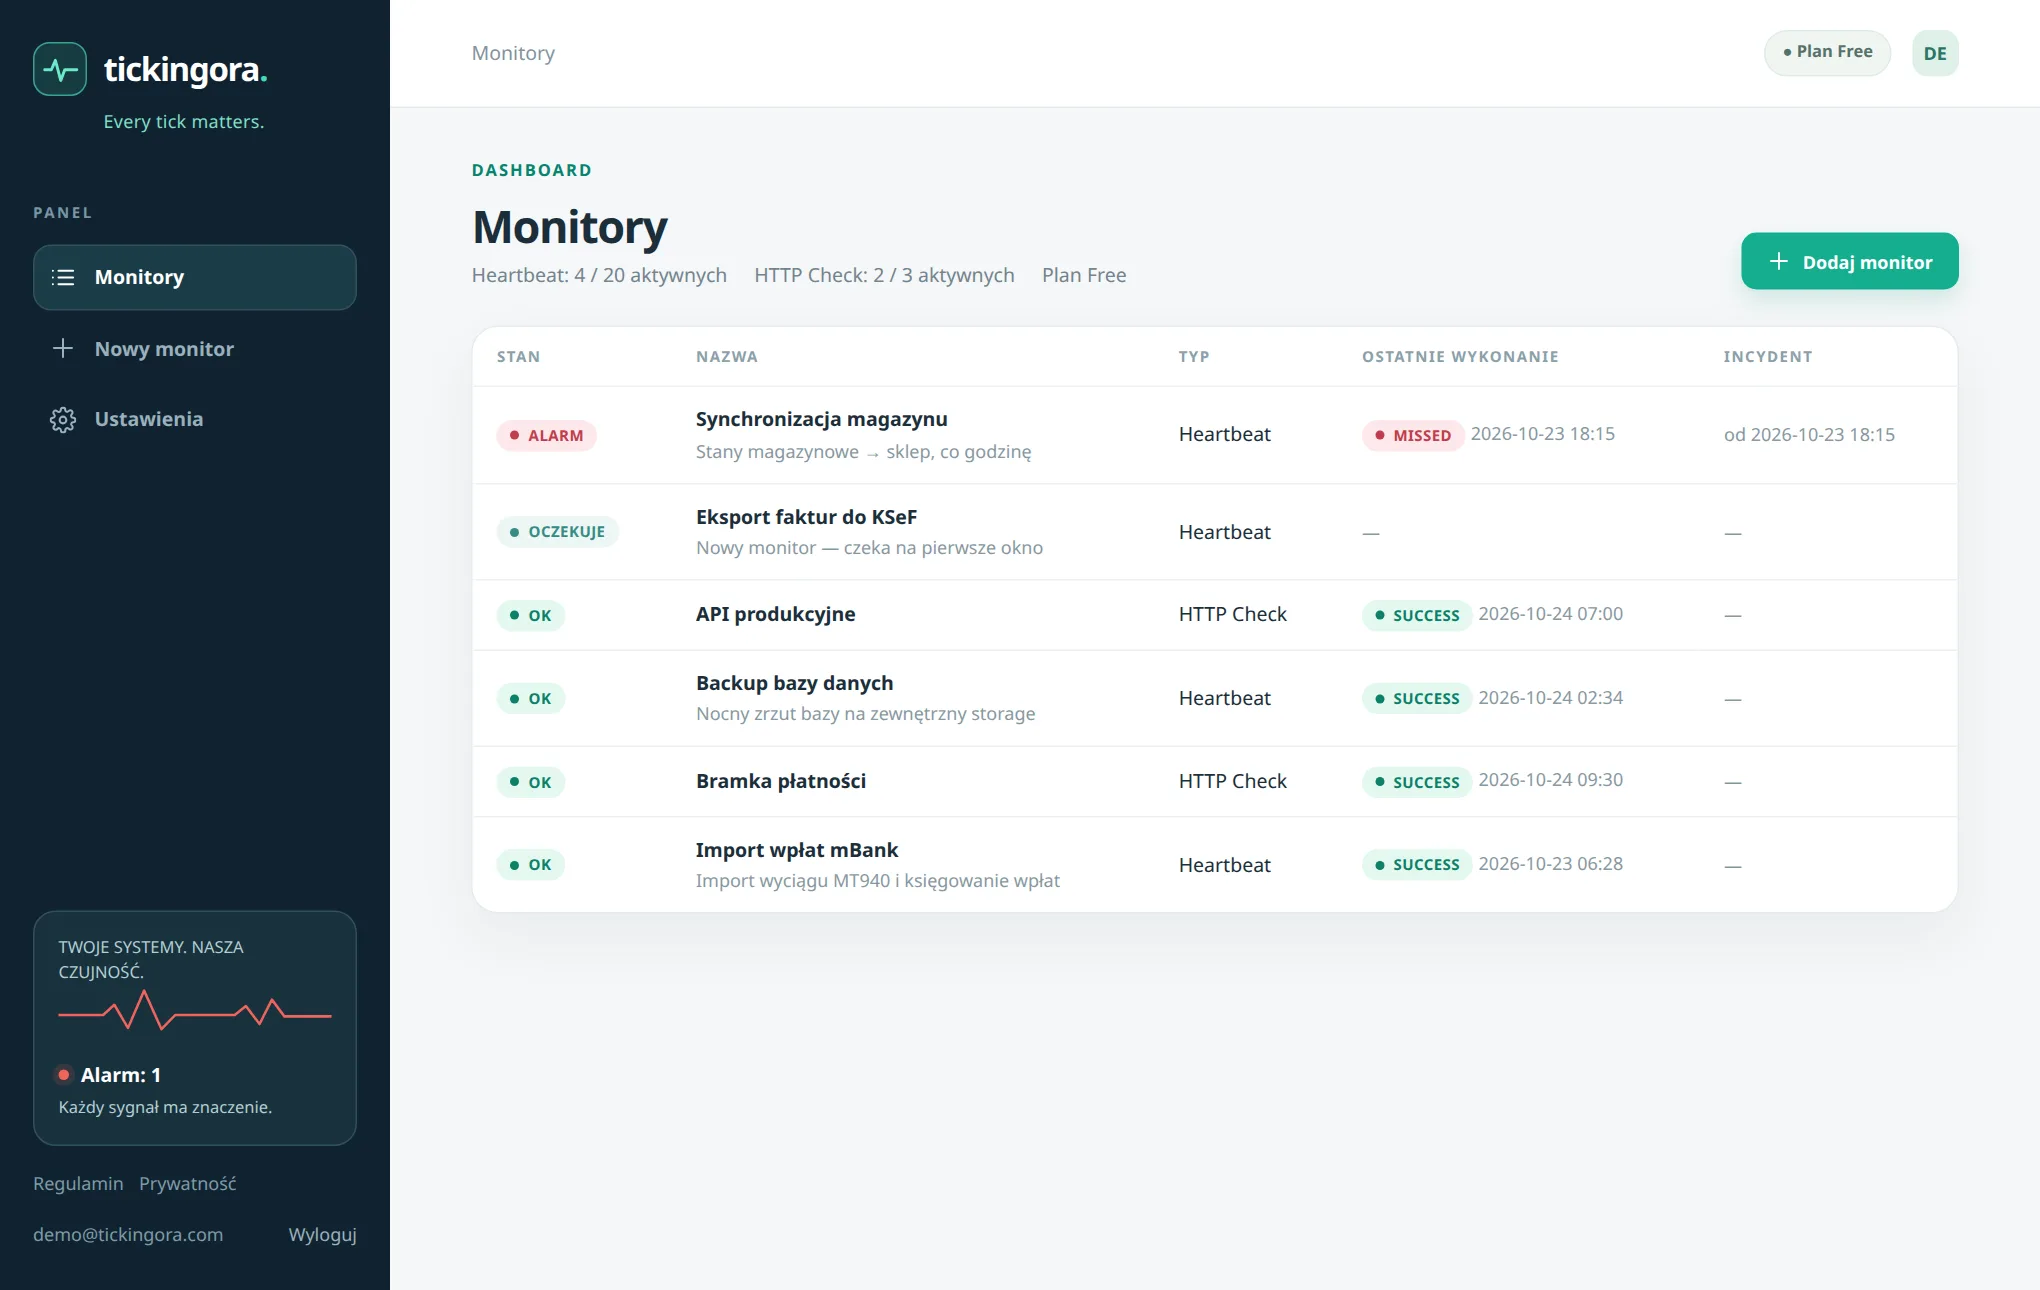Open the API produkcyjne monitor
Image resolution: width=2040 pixels, height=1290 pixels.
click(x=776, y=614)
